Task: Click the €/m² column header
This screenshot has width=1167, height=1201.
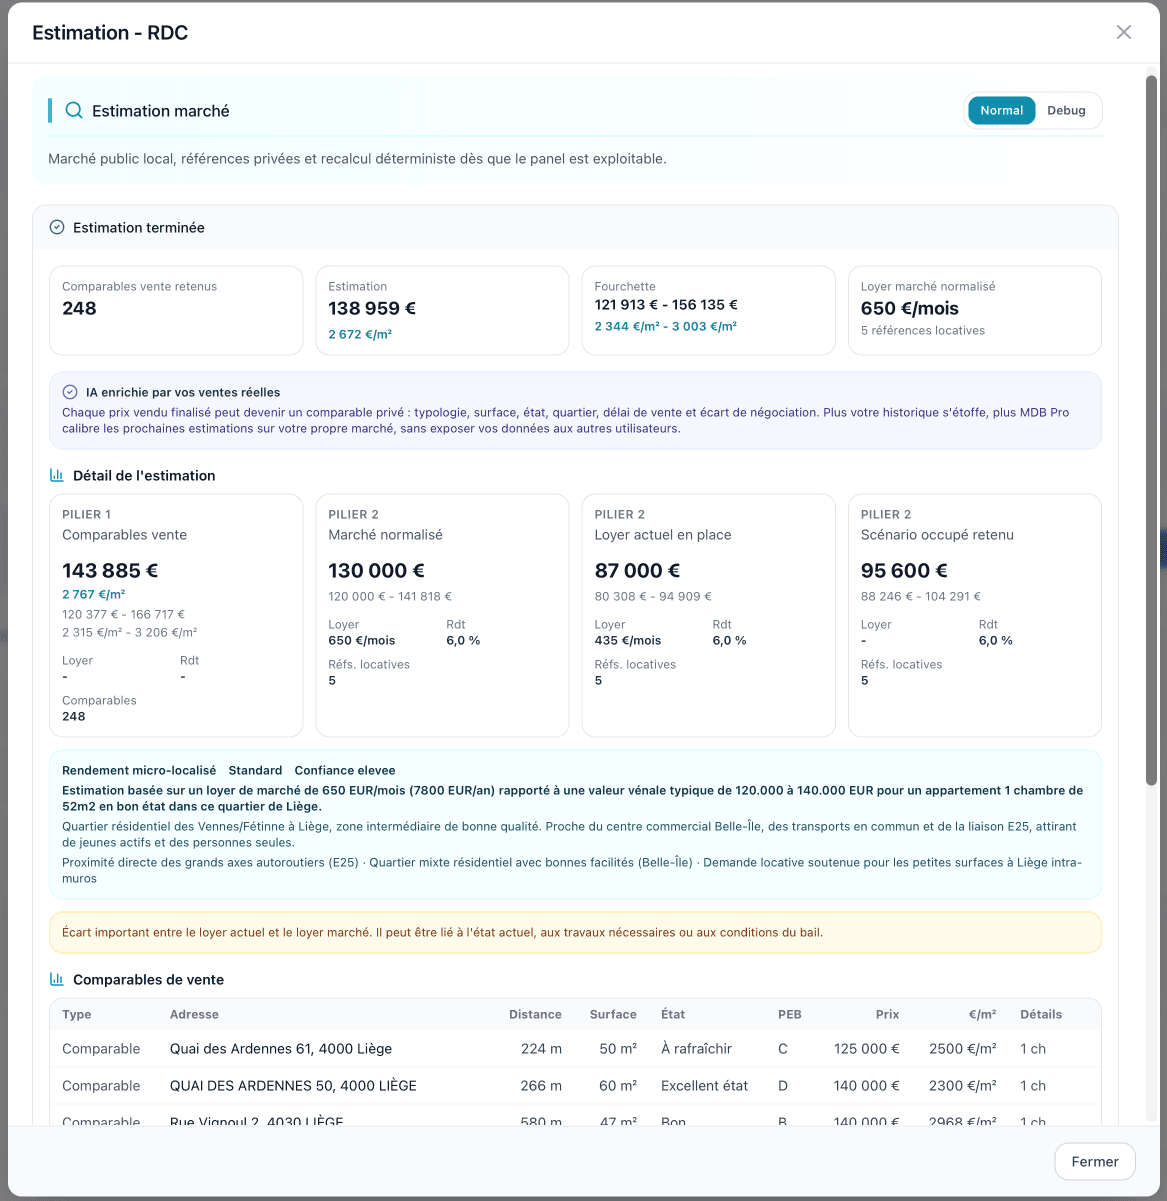Action: pyautogui.click(x=982, y=1014)
